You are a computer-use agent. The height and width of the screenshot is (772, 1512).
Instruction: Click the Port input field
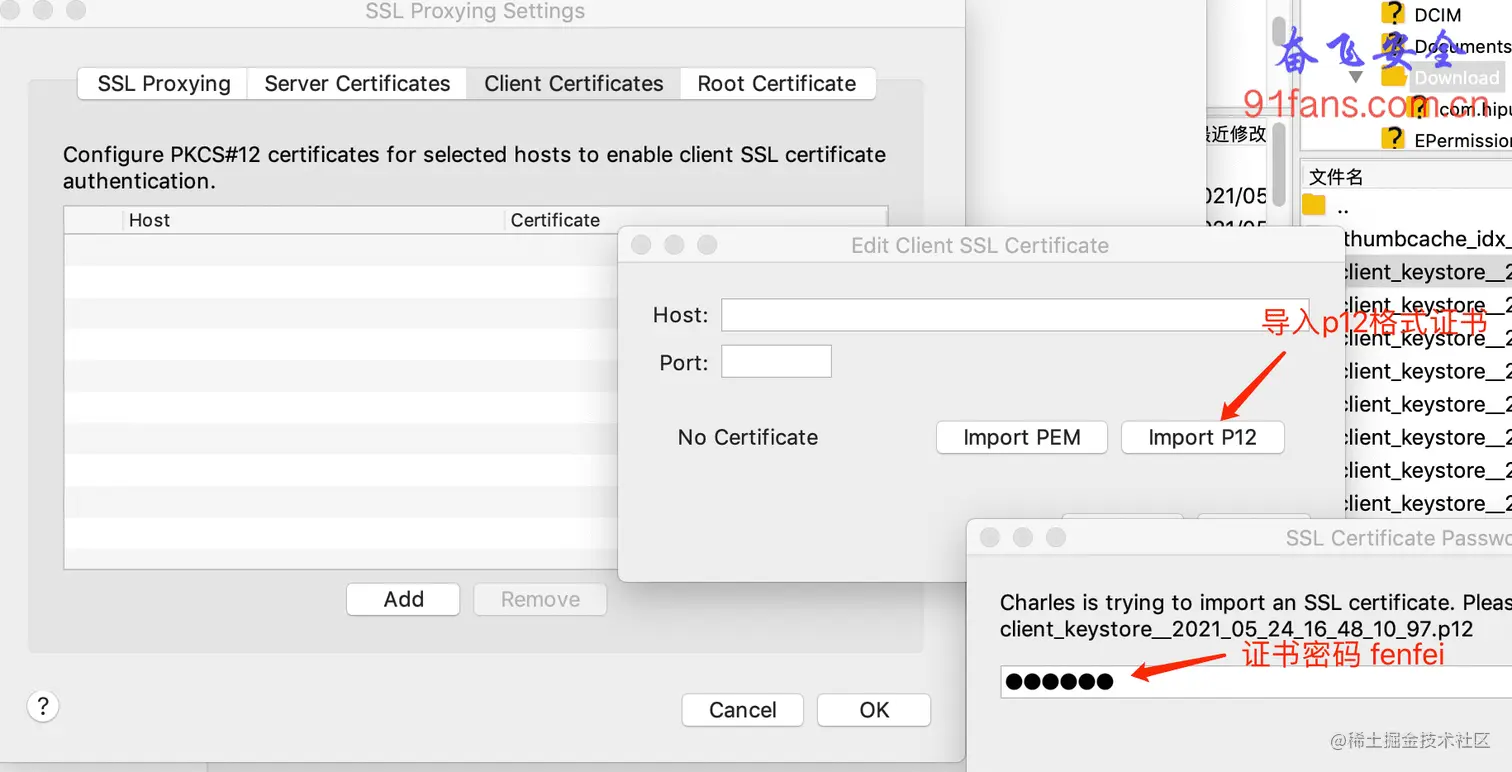tap(776, 362)
